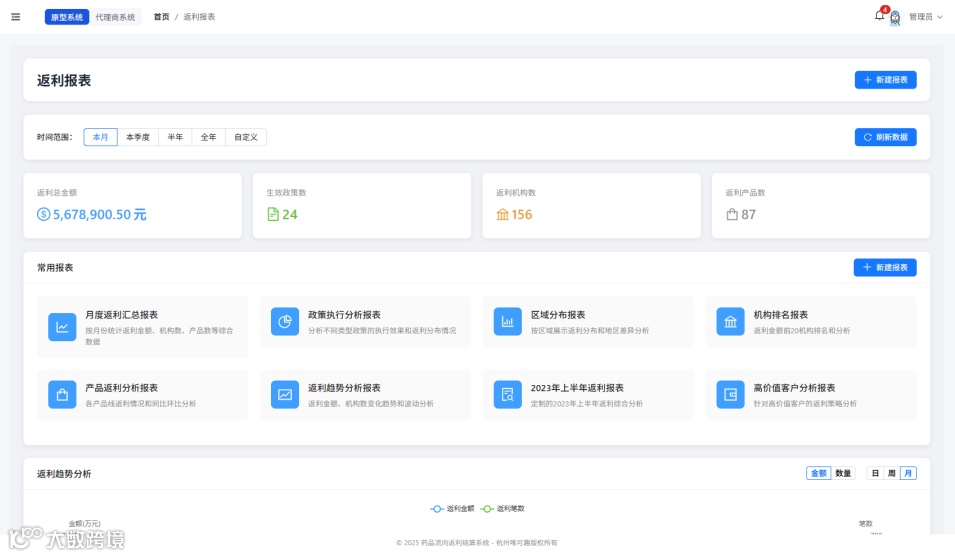Open the 产品返利分析报表 bag icon
Image resolution: width=955 pixels, height=557 pixels.
pos(62,394)
